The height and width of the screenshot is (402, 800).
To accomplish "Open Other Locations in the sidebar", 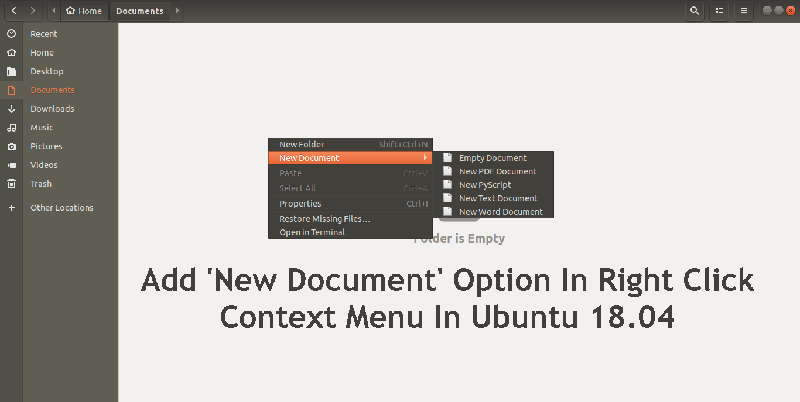I will coord(62,208).
